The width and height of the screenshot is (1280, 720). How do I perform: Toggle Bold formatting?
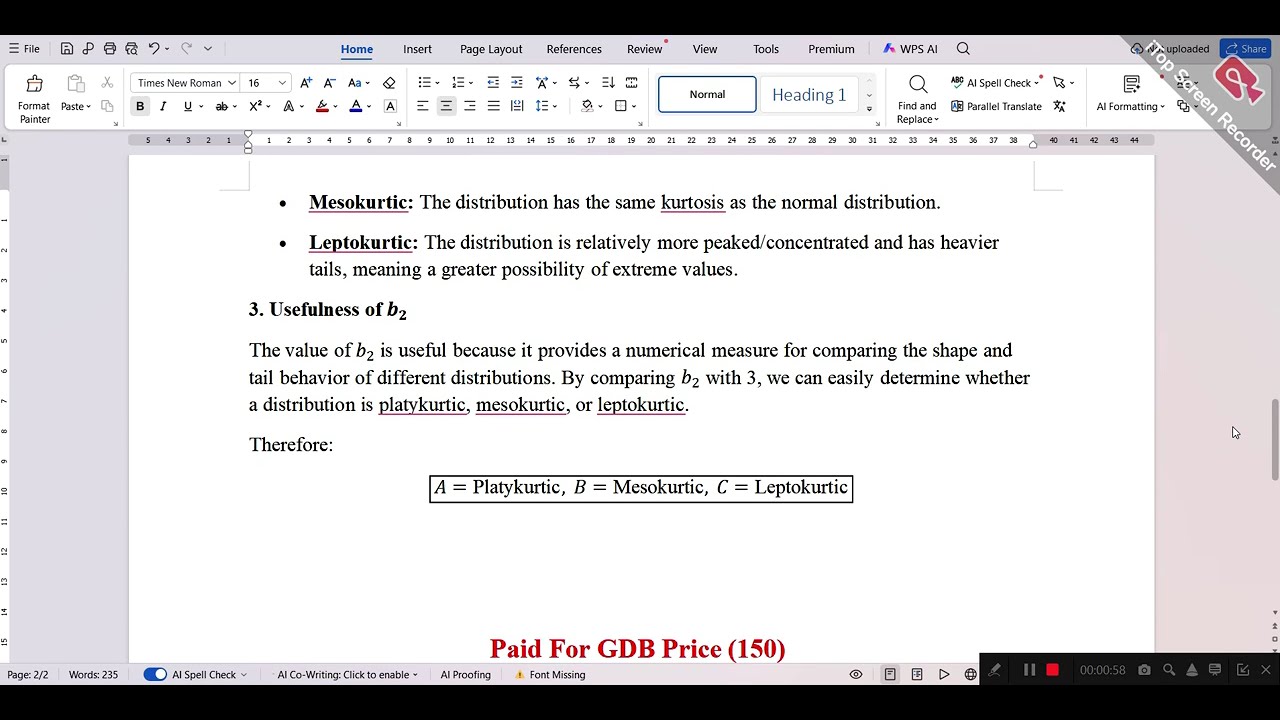pos(140,106)
